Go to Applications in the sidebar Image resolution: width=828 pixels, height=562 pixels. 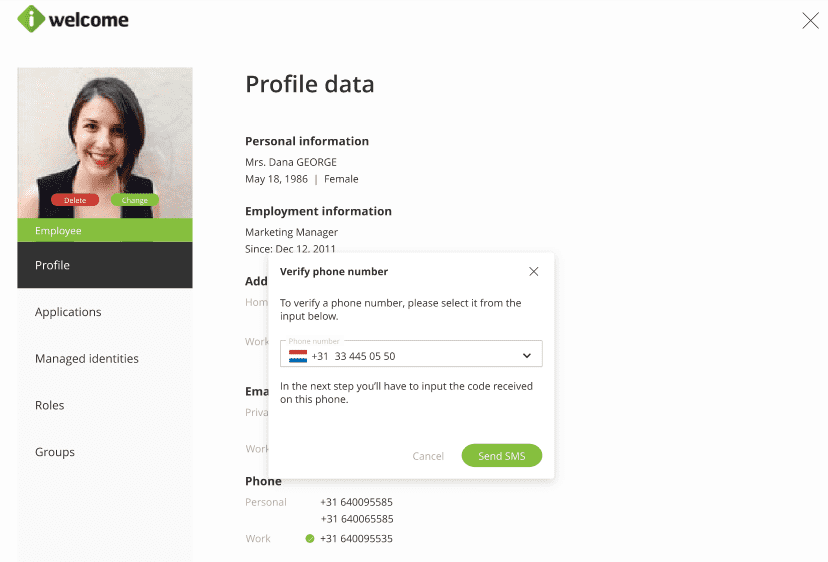(68, 312)
